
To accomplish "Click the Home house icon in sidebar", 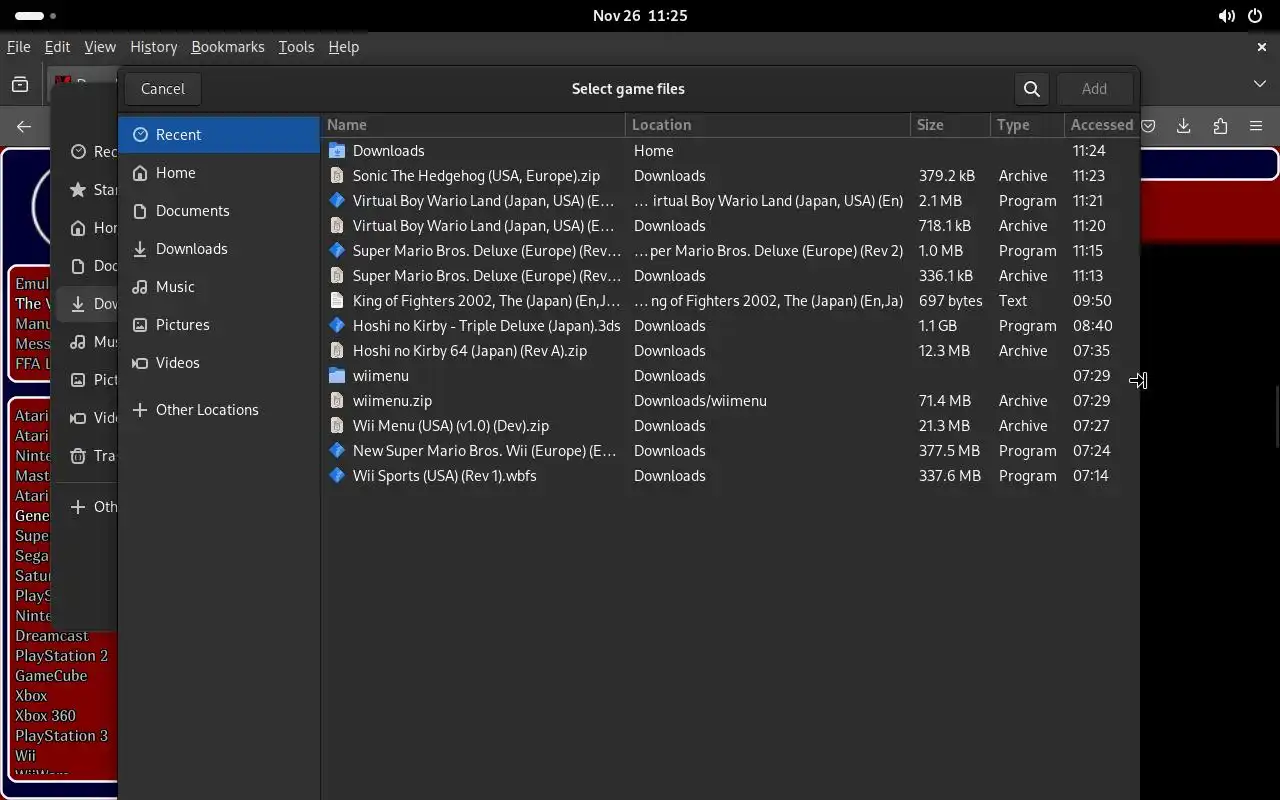I will pyautogui.click(x=140, y=172).
